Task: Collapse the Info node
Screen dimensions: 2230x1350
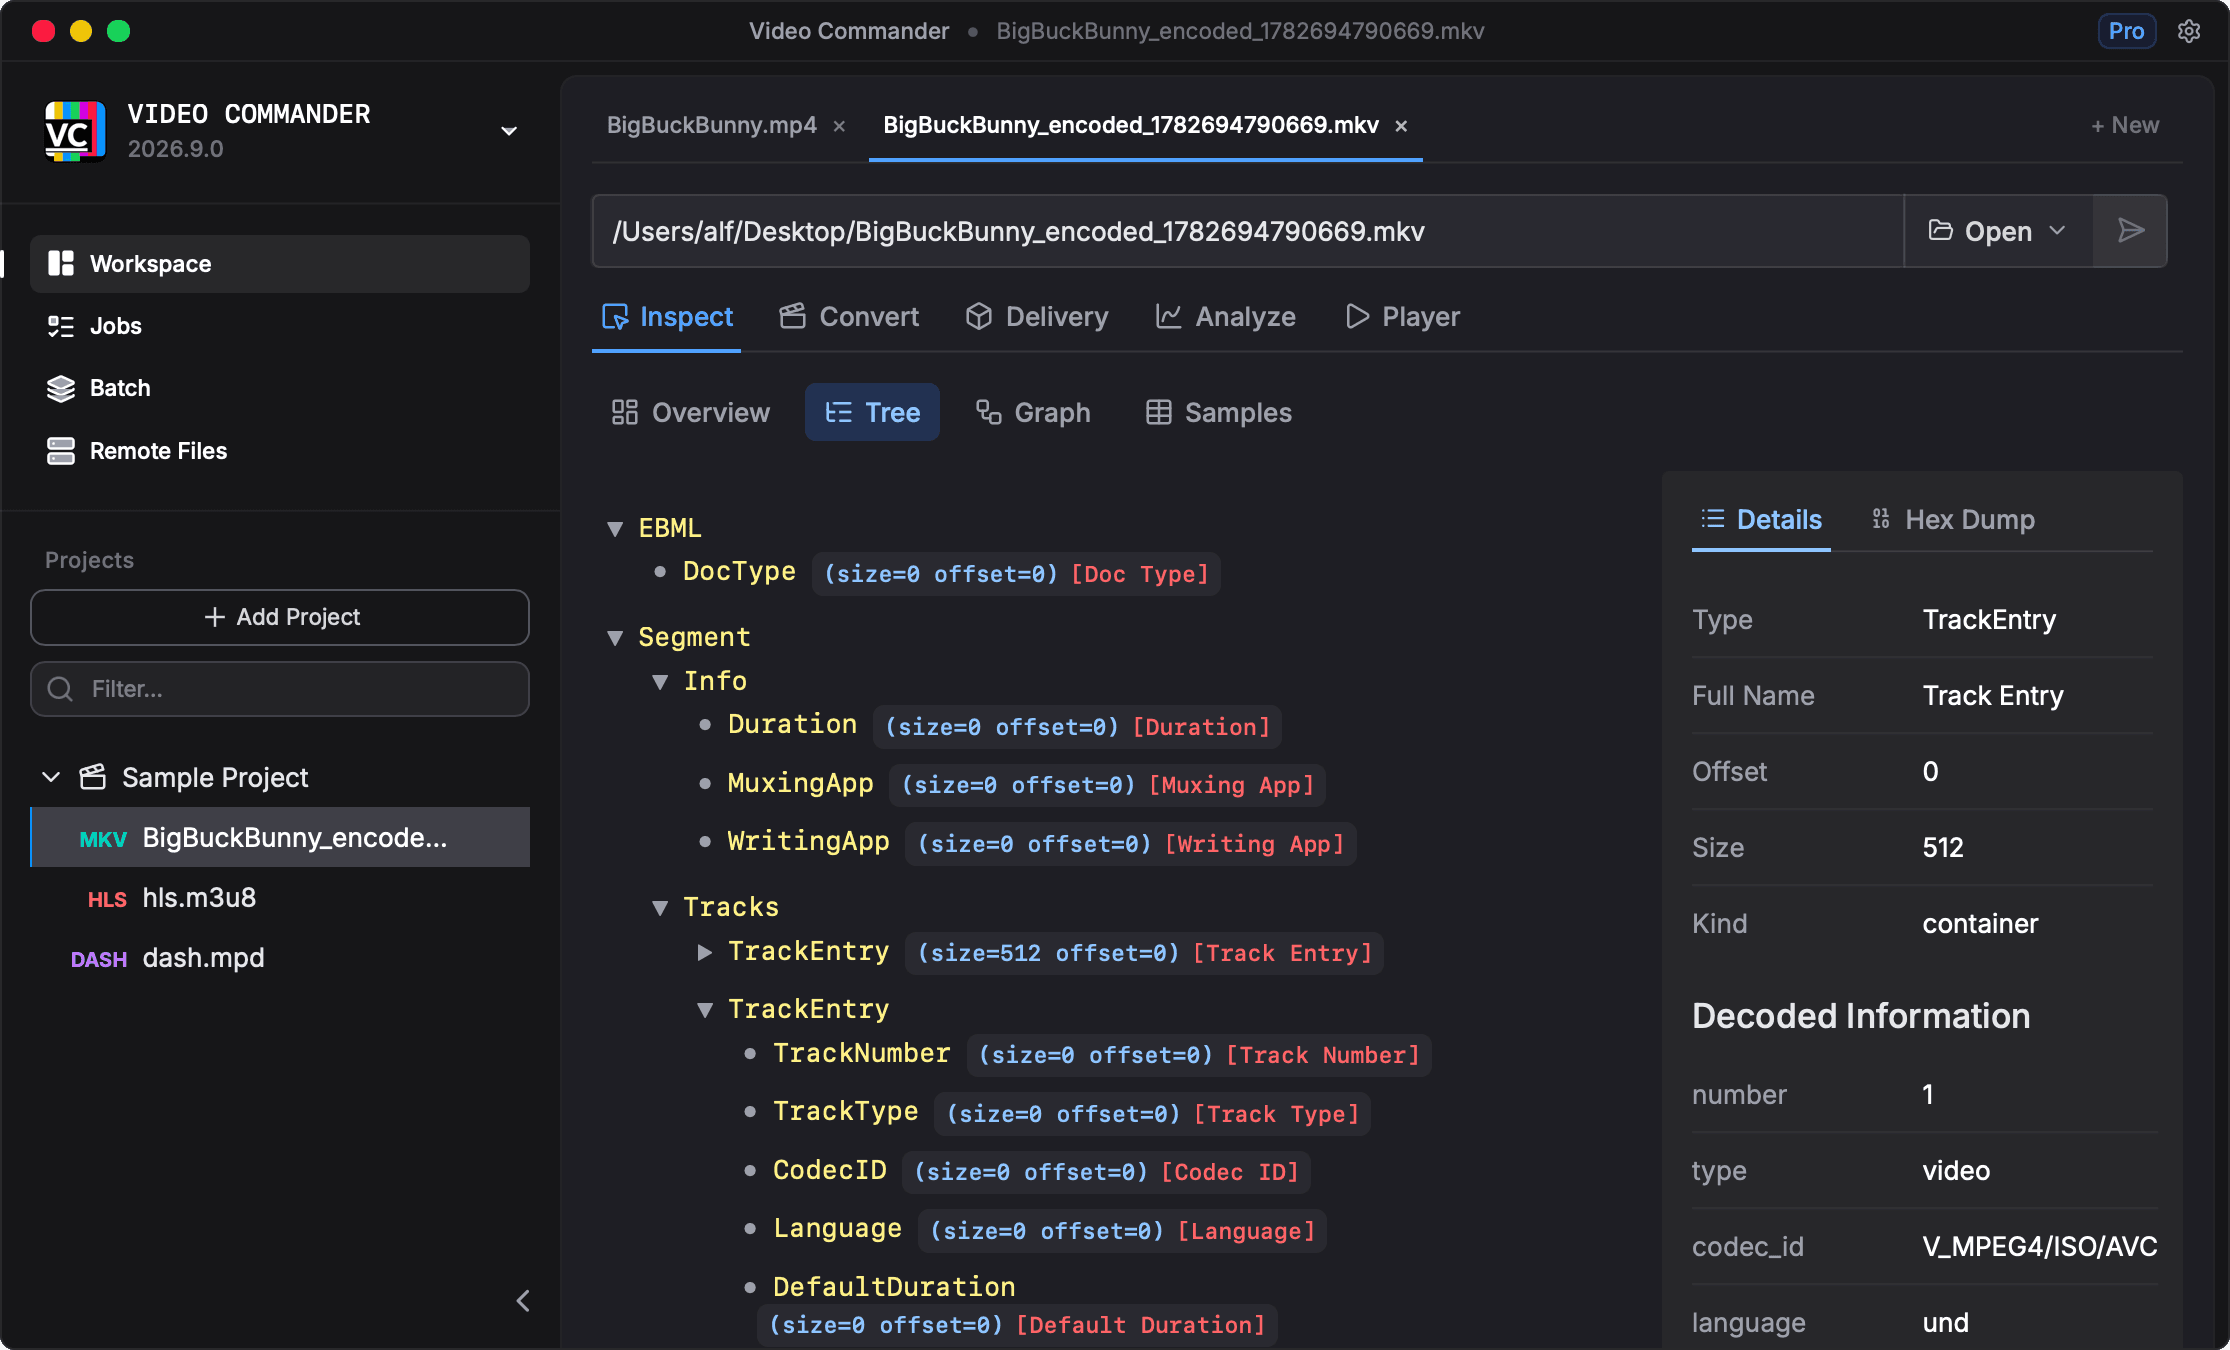Action: 660,682
